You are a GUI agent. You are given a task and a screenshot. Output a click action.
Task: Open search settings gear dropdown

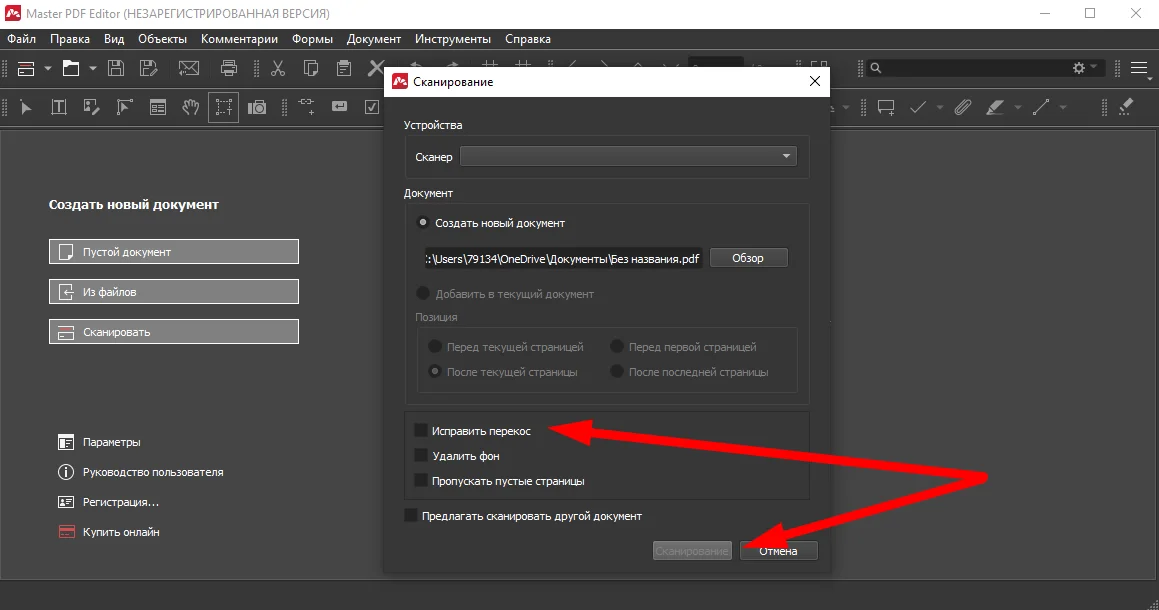pos(1083,68)
